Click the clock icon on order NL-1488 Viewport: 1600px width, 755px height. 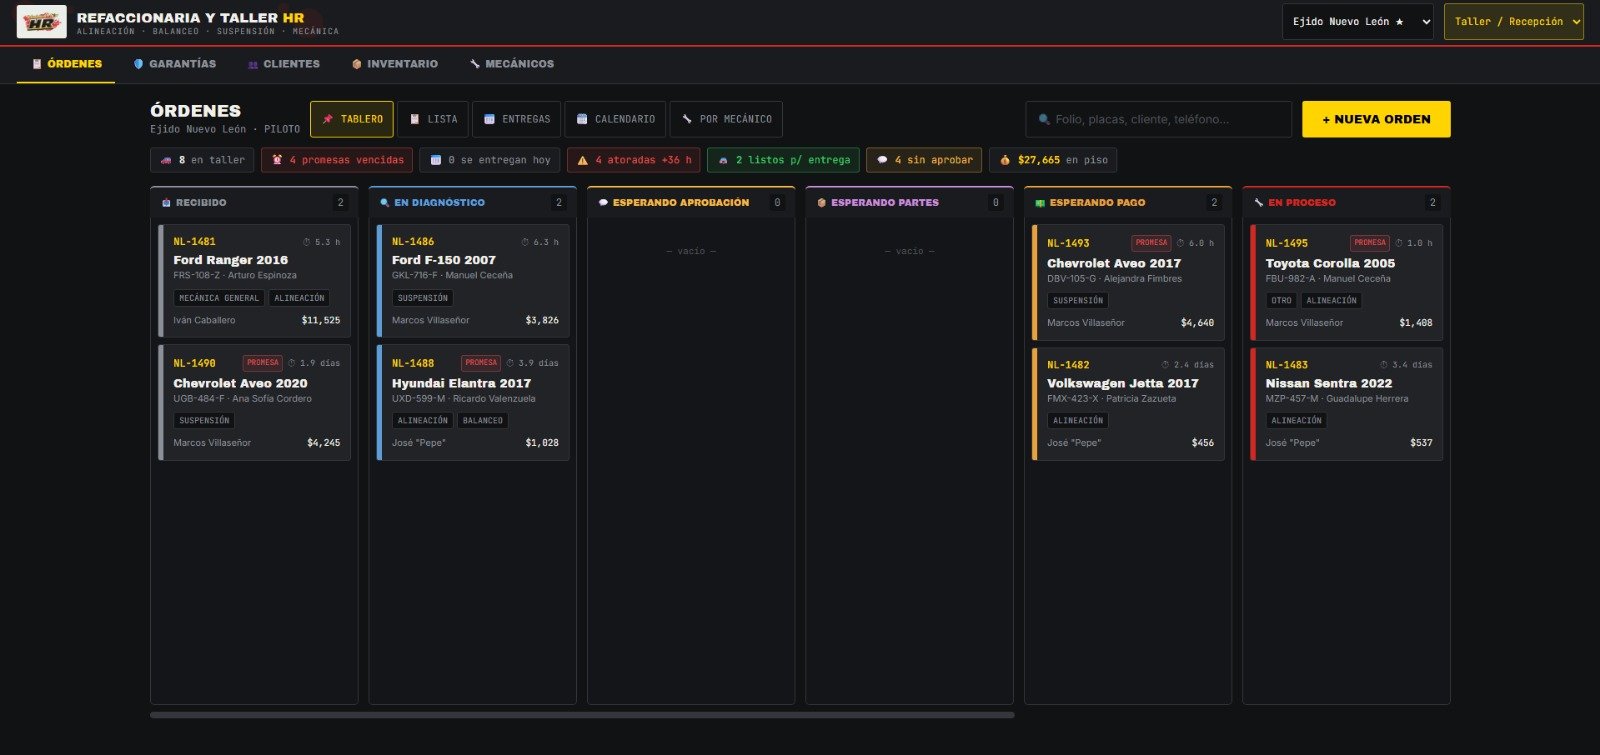coord(510,363)
